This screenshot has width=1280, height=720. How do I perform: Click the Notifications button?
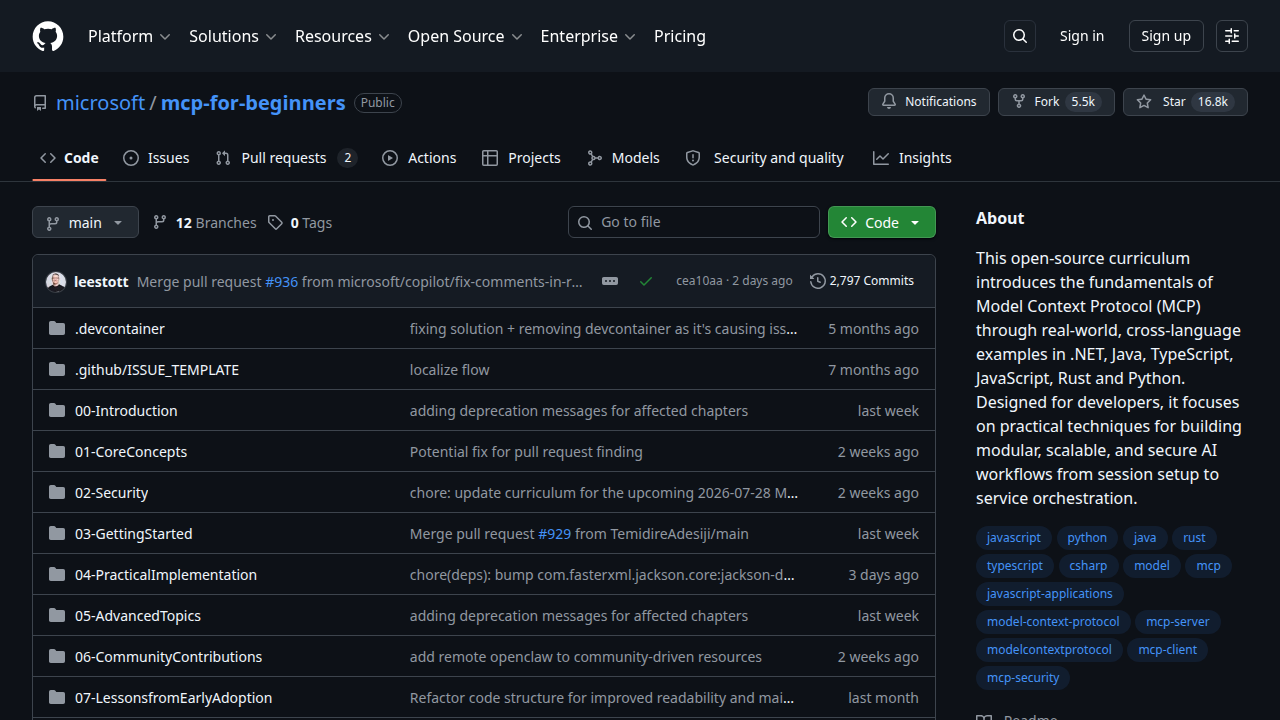point(929,102)
